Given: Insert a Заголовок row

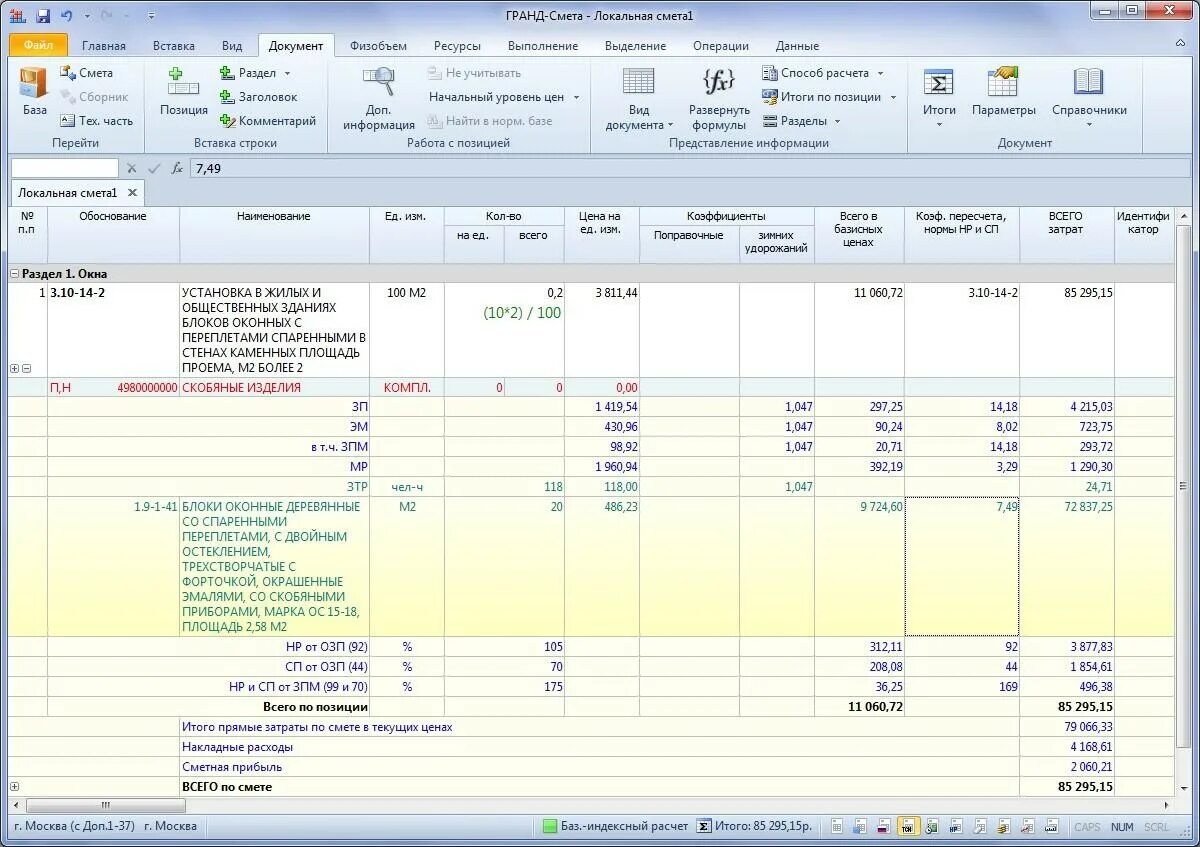Looking at the screenshot, I should (258, 97).
